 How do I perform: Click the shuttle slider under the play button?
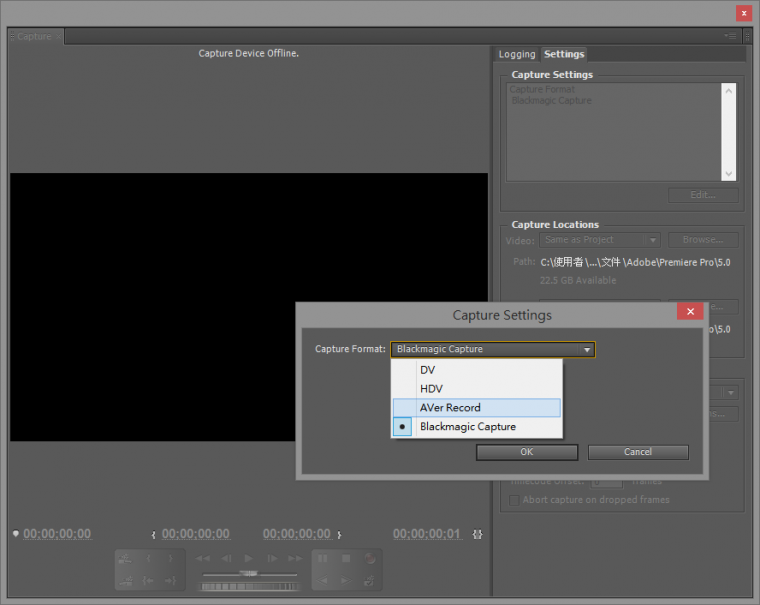248,573
